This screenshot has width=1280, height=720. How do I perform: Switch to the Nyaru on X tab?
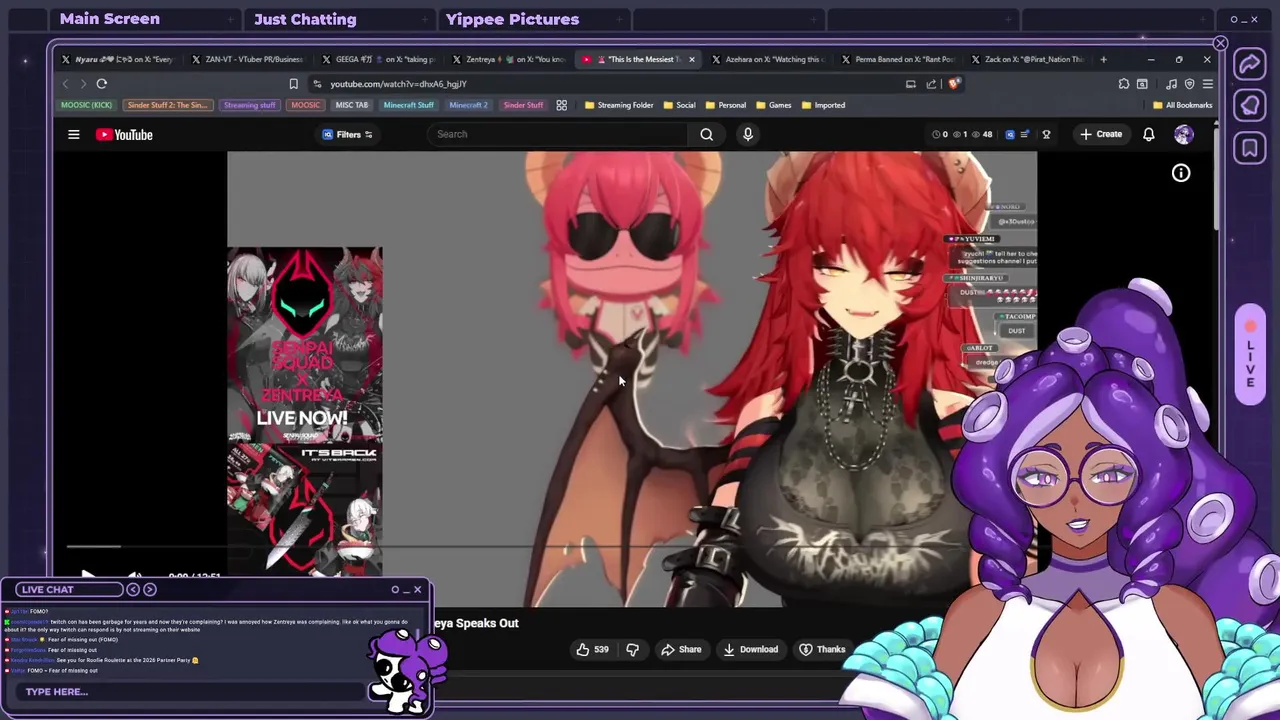[117, 59]
